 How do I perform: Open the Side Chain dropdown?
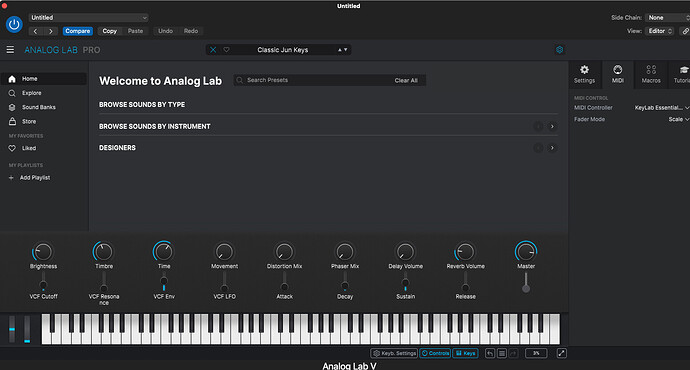(x=667, y=18)
